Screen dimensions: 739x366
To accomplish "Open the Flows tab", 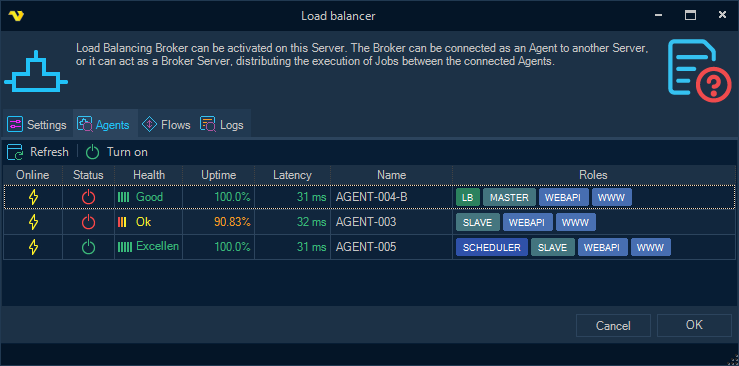I will 166,125.
